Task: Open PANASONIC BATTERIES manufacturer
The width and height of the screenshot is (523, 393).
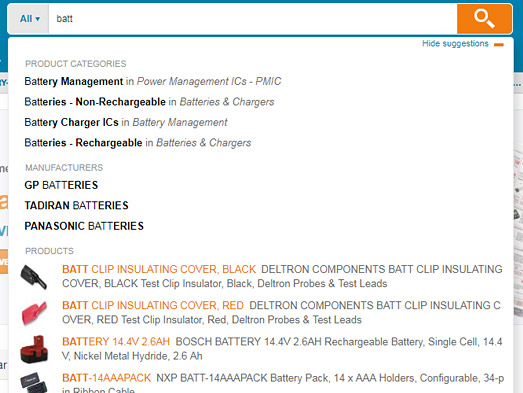Action: 84,226
